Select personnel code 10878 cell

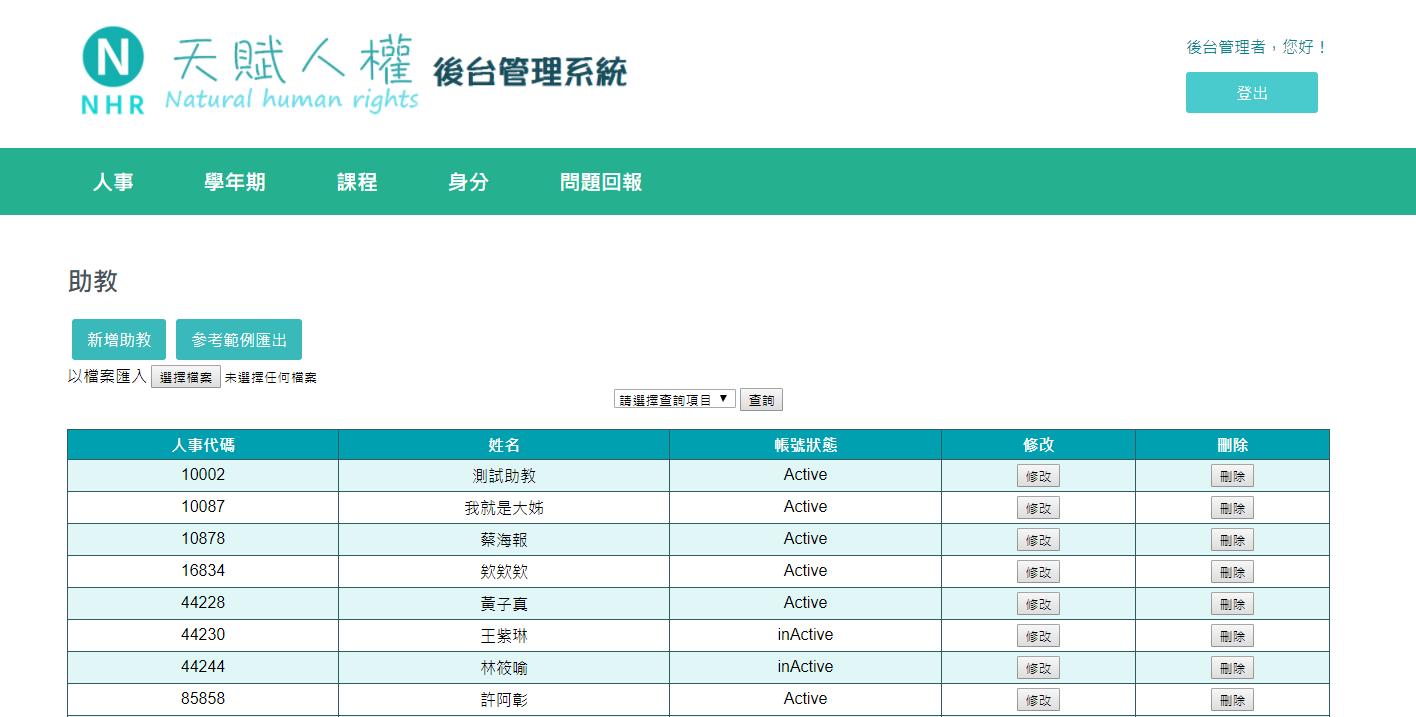pyautogui.click(x=203, y=539)
